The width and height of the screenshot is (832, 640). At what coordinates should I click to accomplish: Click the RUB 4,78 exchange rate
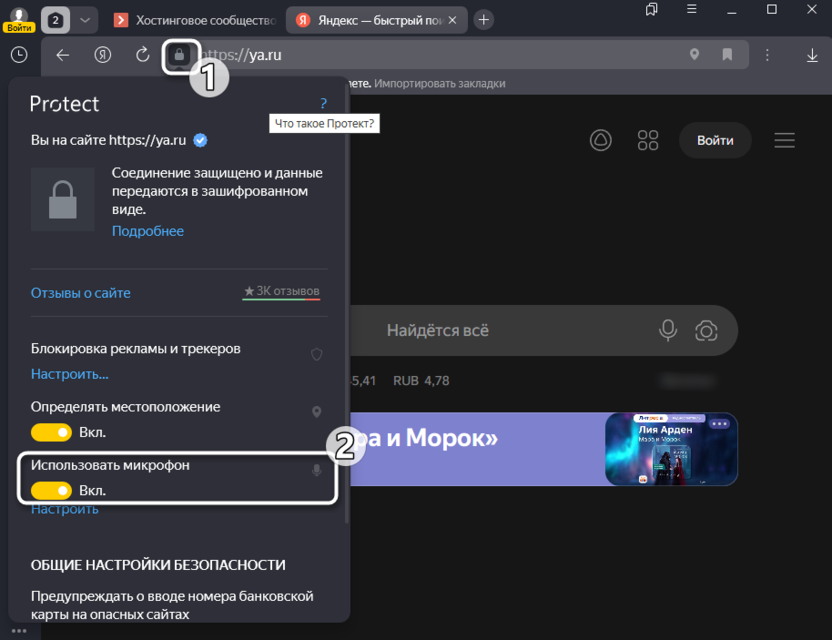[x=421, y=380]
